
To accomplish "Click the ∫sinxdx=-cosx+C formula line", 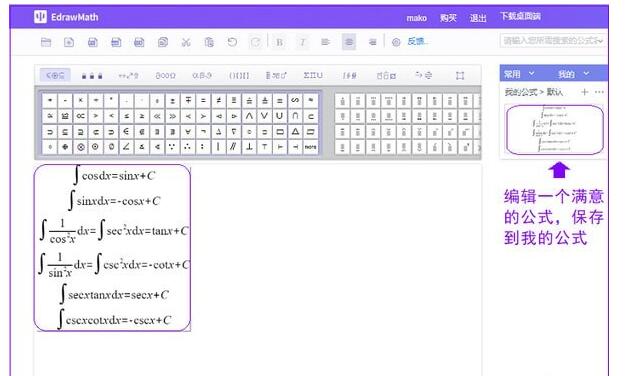I will 114,201.
